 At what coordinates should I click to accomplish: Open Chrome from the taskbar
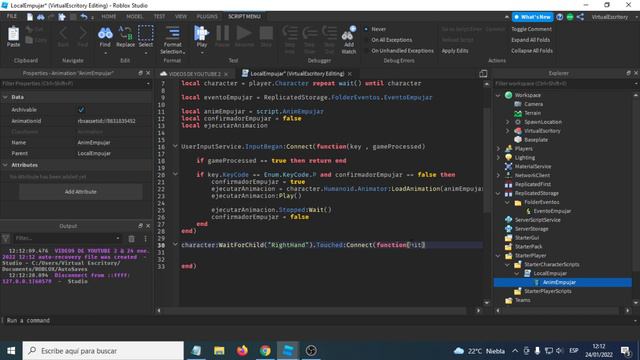point(265,351)
